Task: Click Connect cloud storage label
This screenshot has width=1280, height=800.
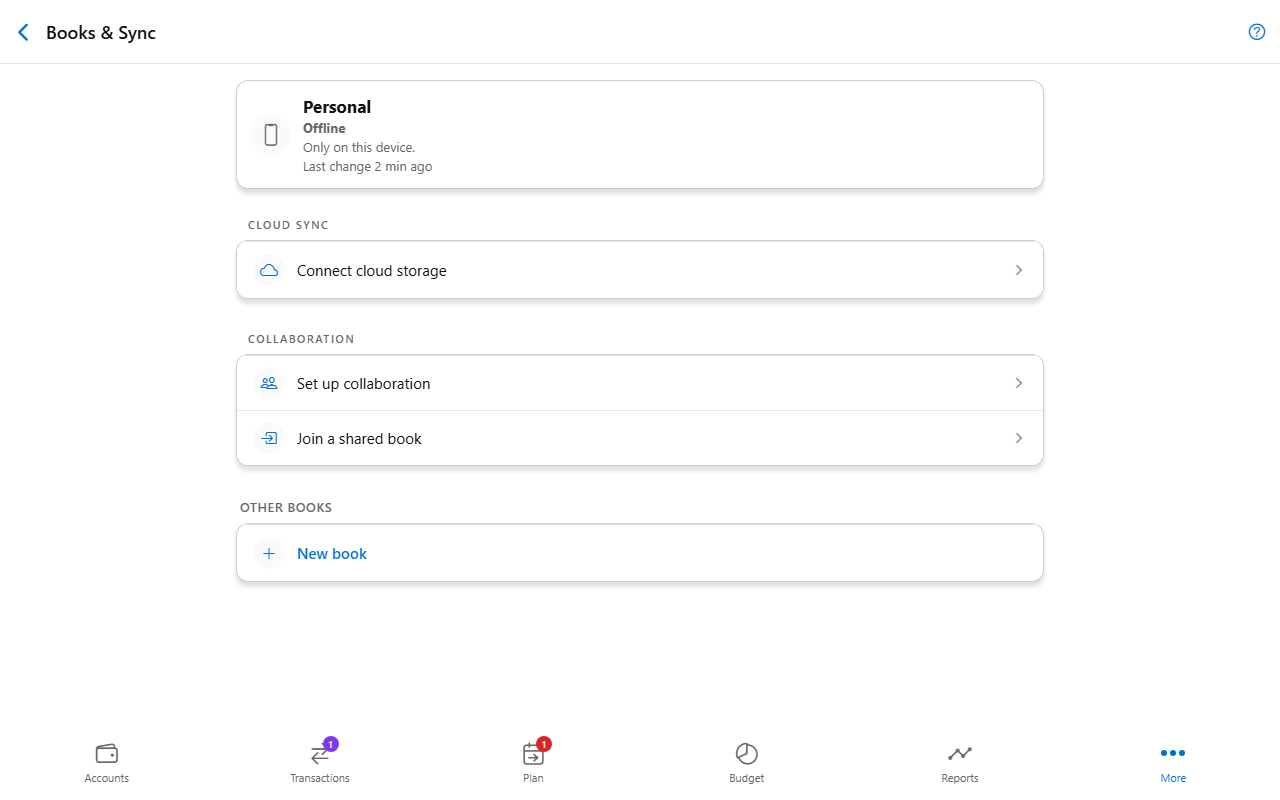Action: [x=372, y=270]
